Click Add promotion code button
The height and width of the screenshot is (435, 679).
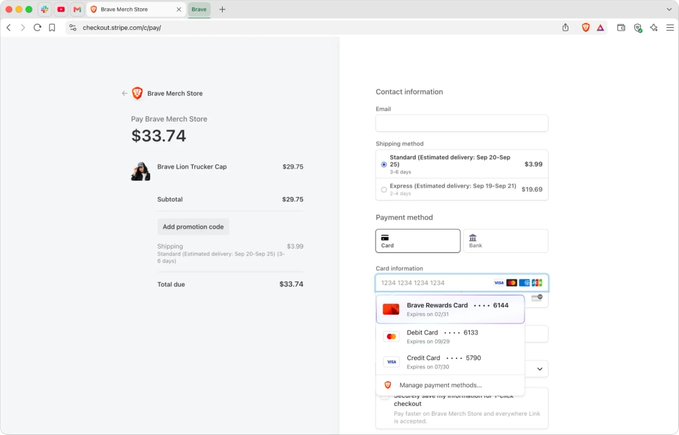(193, 226)
